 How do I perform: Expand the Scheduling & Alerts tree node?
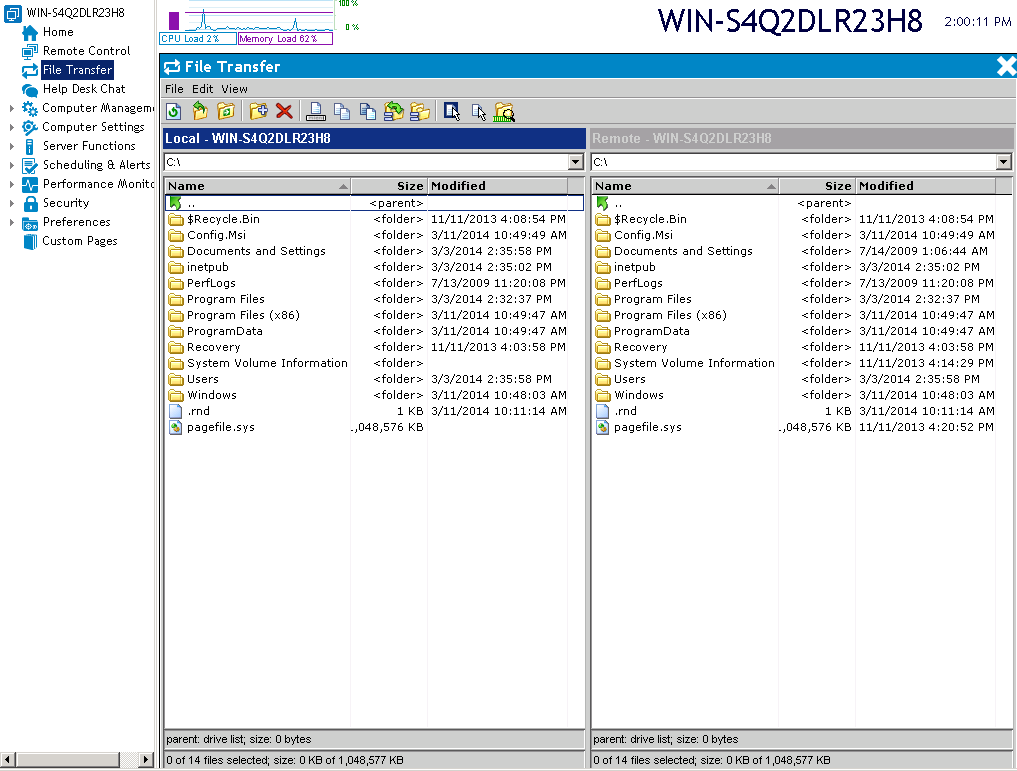point(12,165)
